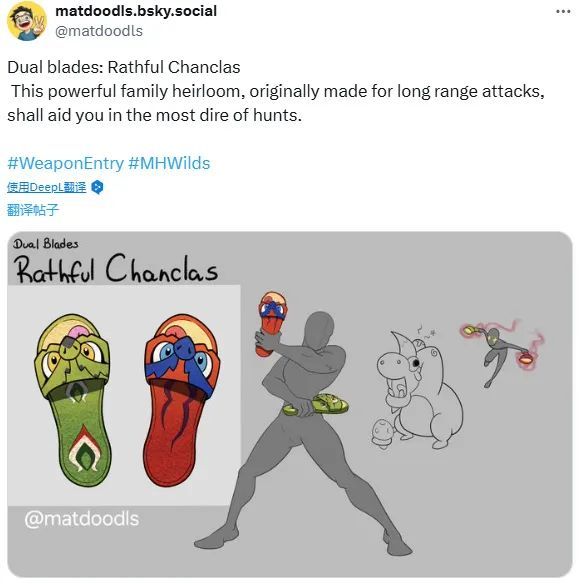The image size is (586, 584).
Task: Open the #WeaponEntry hashtag
Action: [x=65, y=163]
